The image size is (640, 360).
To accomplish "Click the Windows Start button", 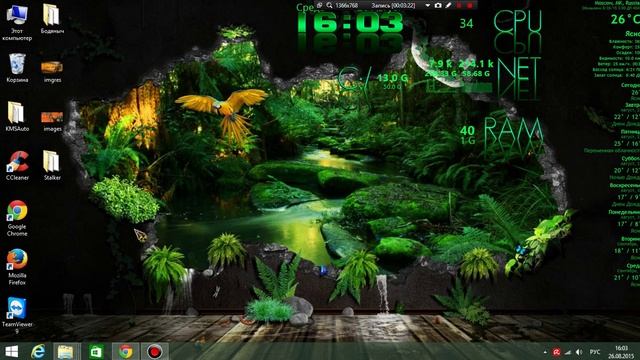I will [x=11, y=351].
